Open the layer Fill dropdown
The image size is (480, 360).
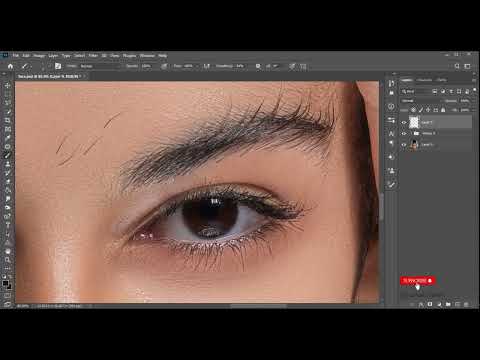click(465, 110)
